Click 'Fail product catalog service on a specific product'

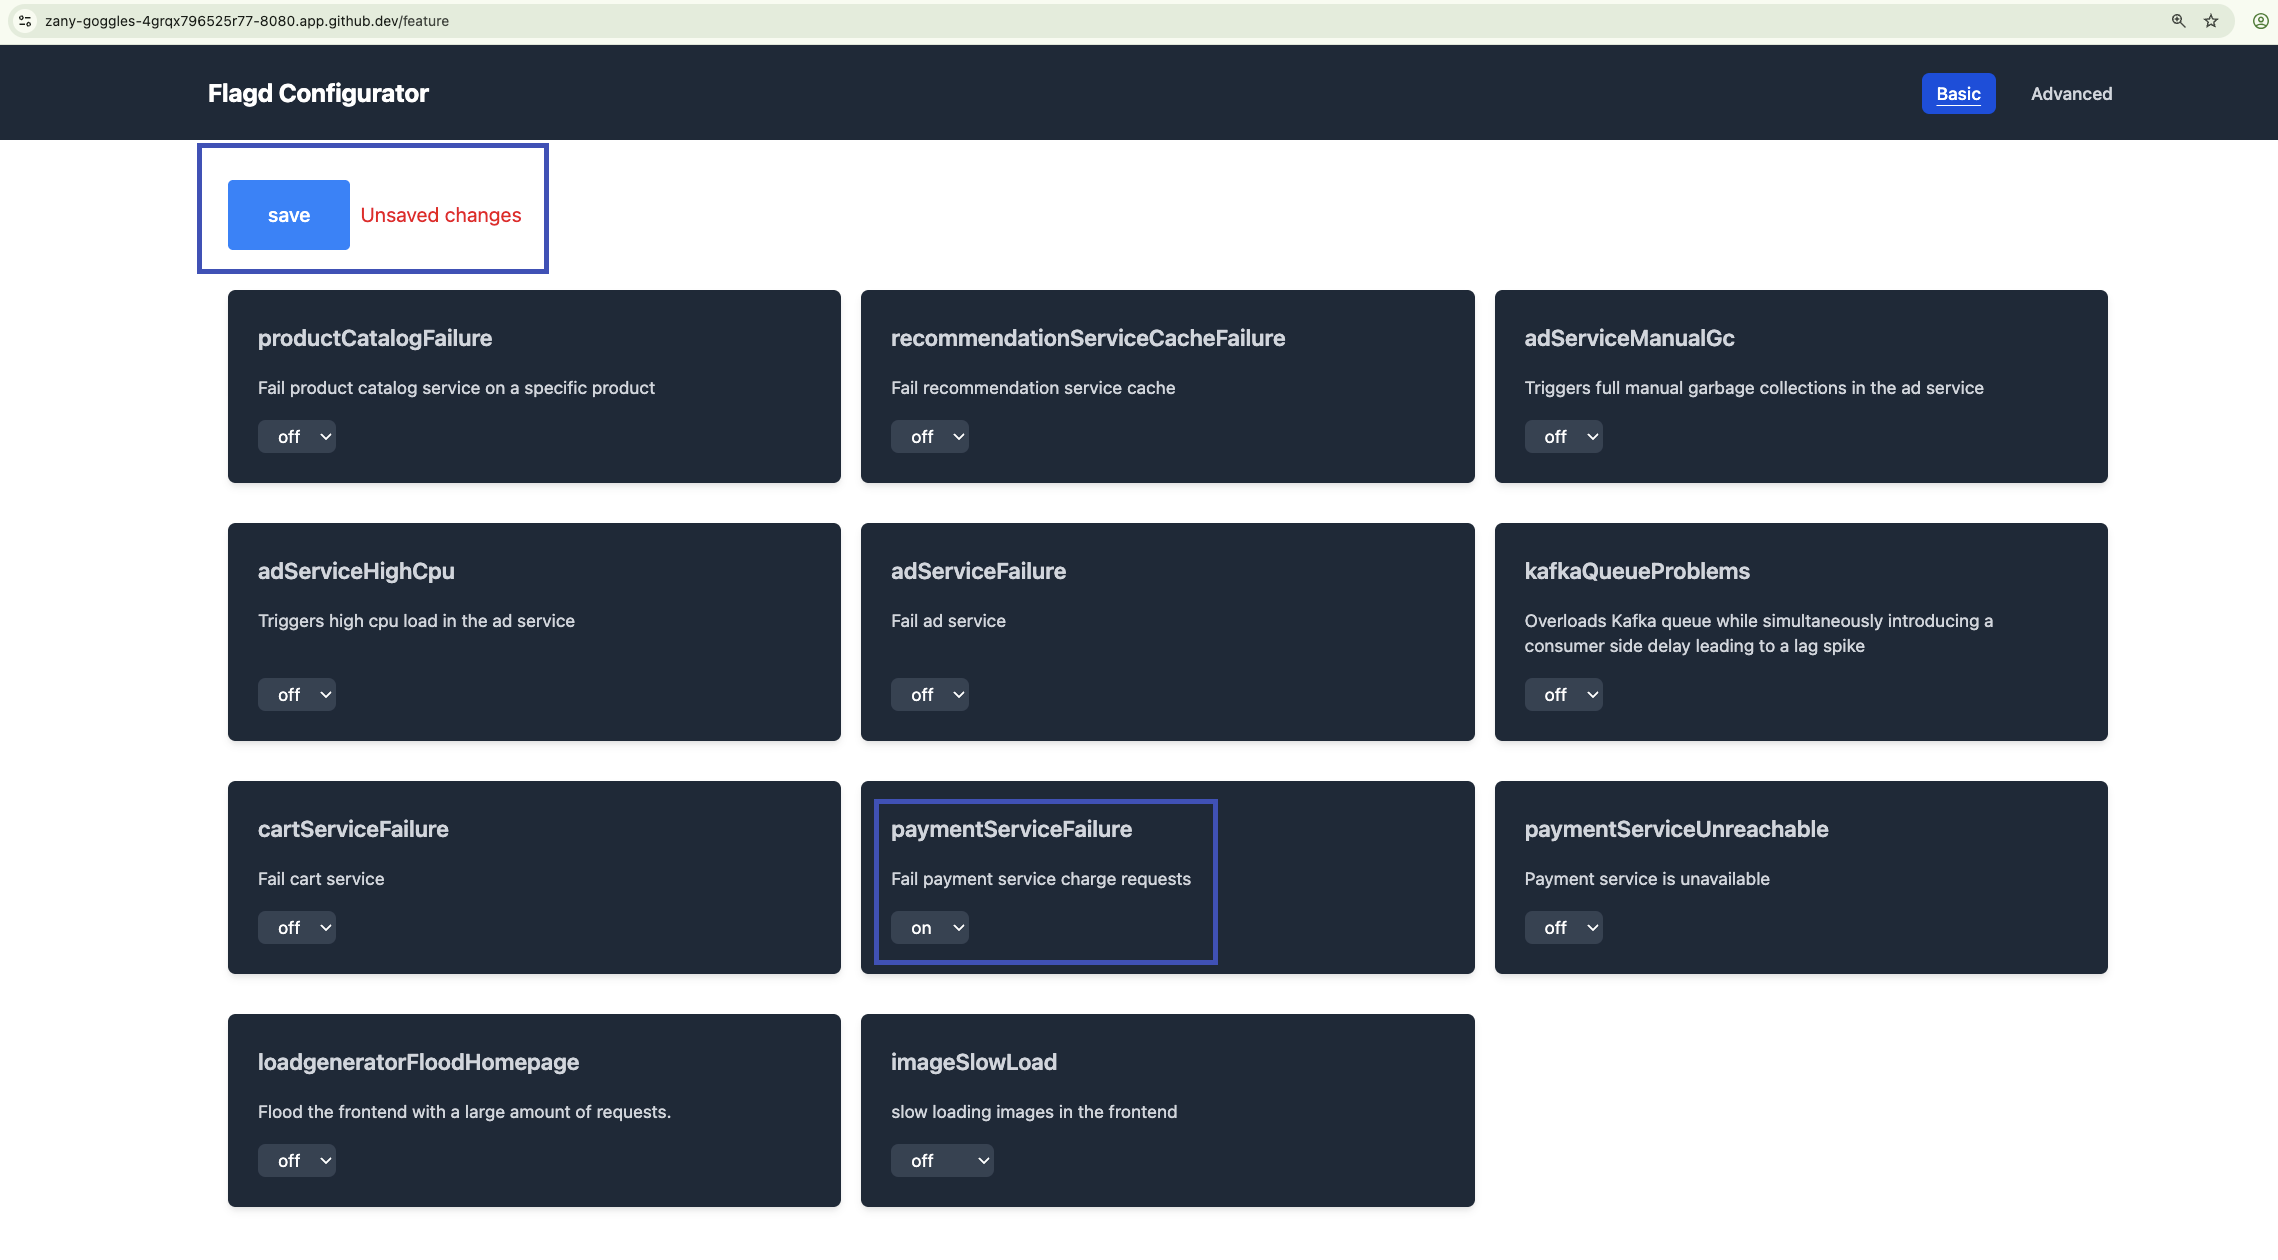(456, 388)
